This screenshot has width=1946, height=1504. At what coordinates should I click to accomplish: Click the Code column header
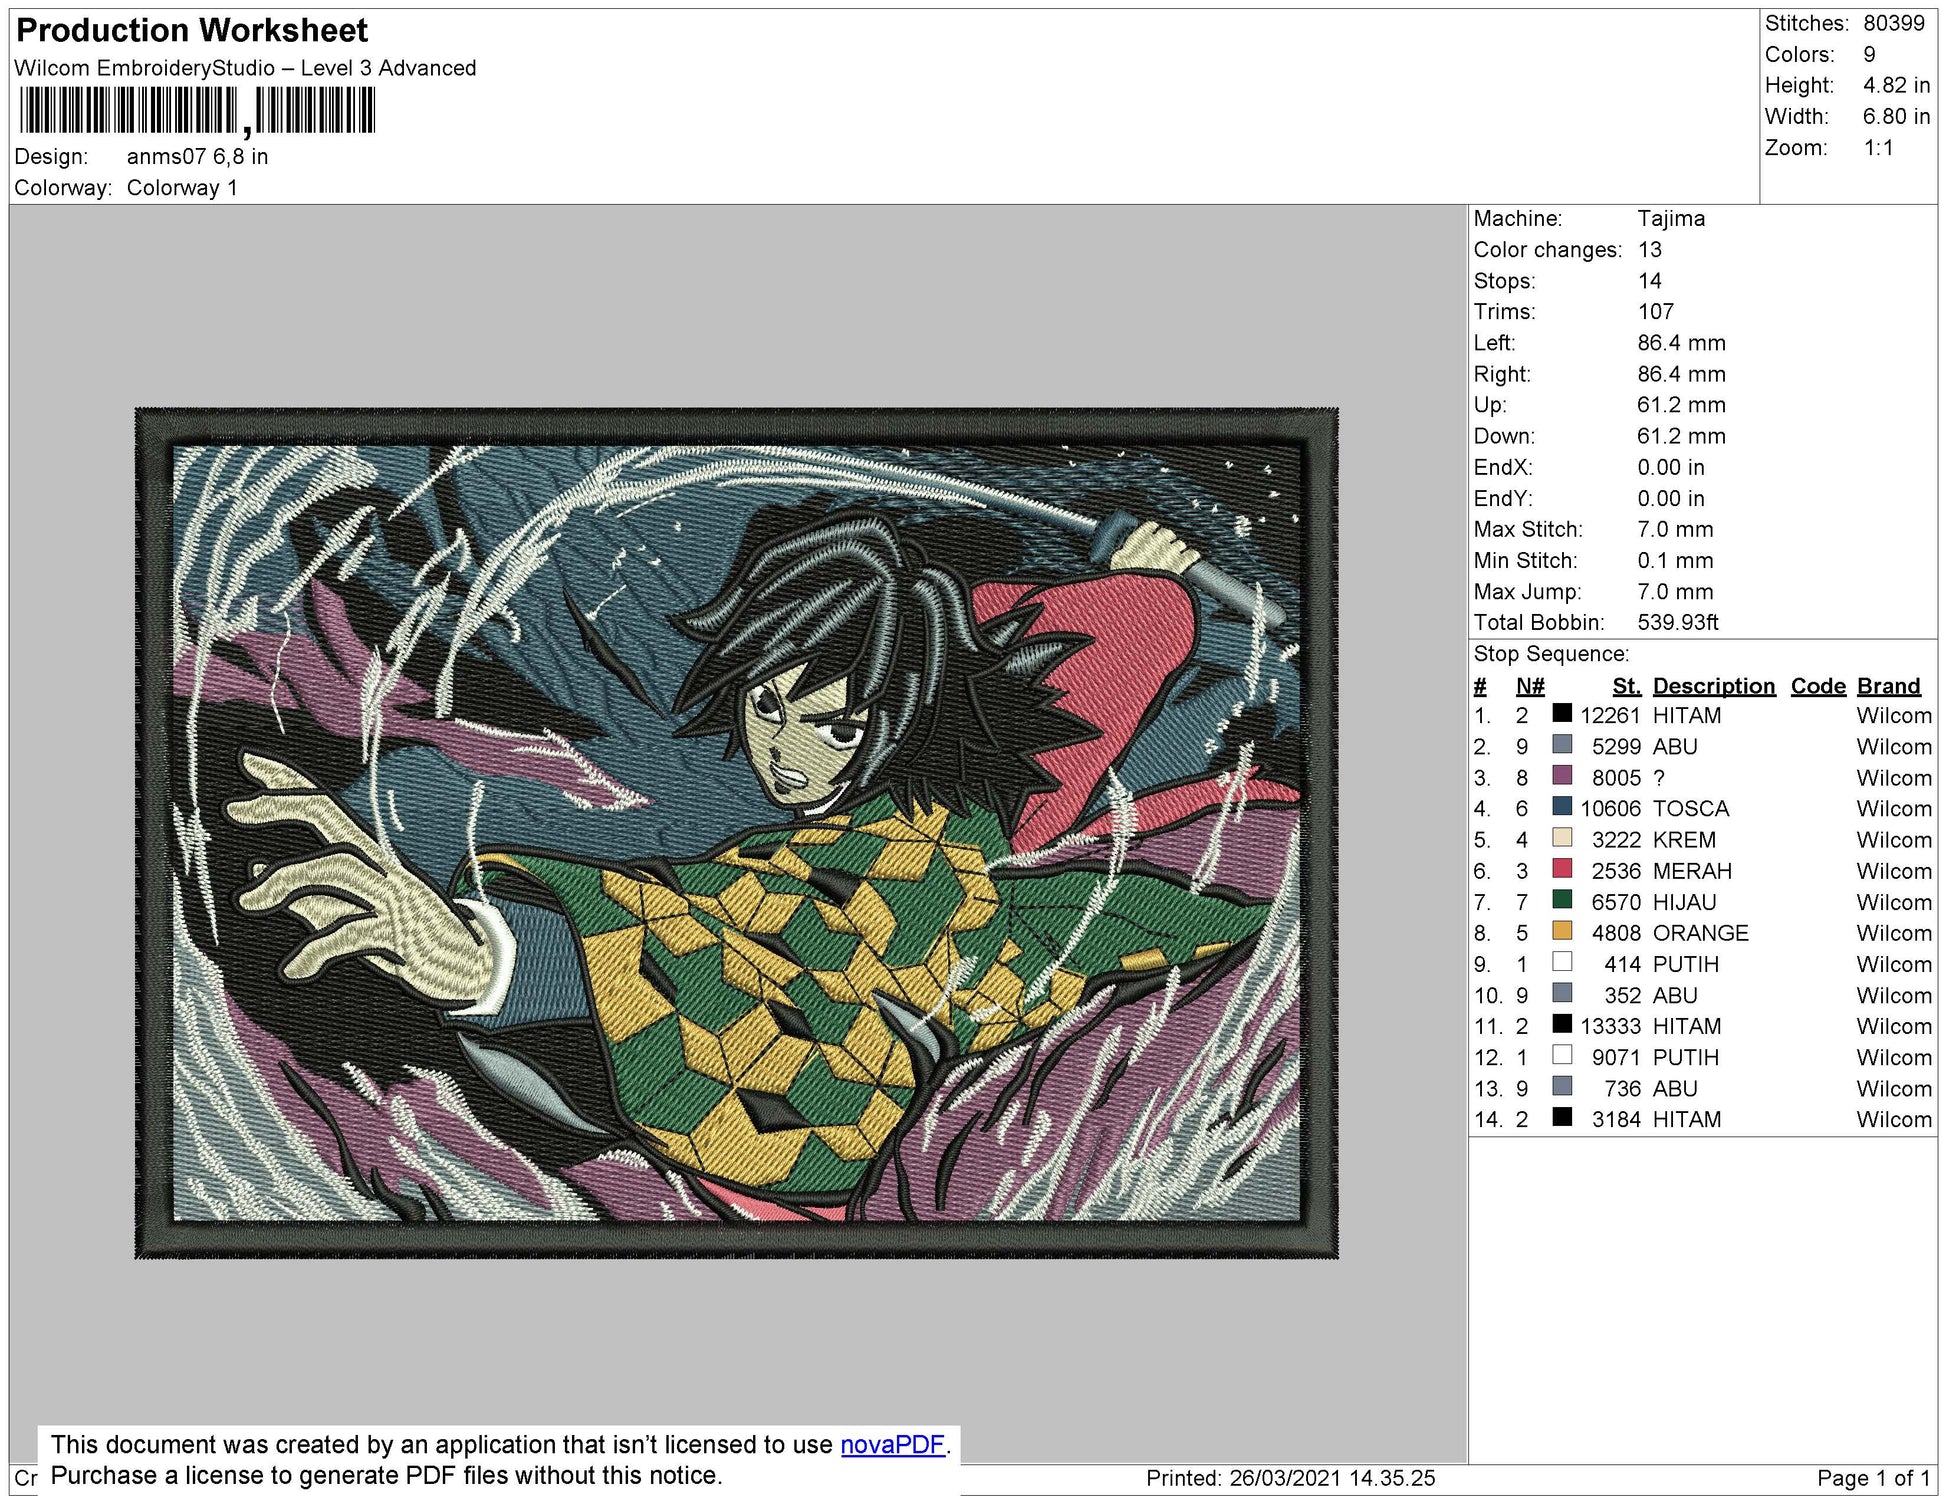coord(1817,686)
